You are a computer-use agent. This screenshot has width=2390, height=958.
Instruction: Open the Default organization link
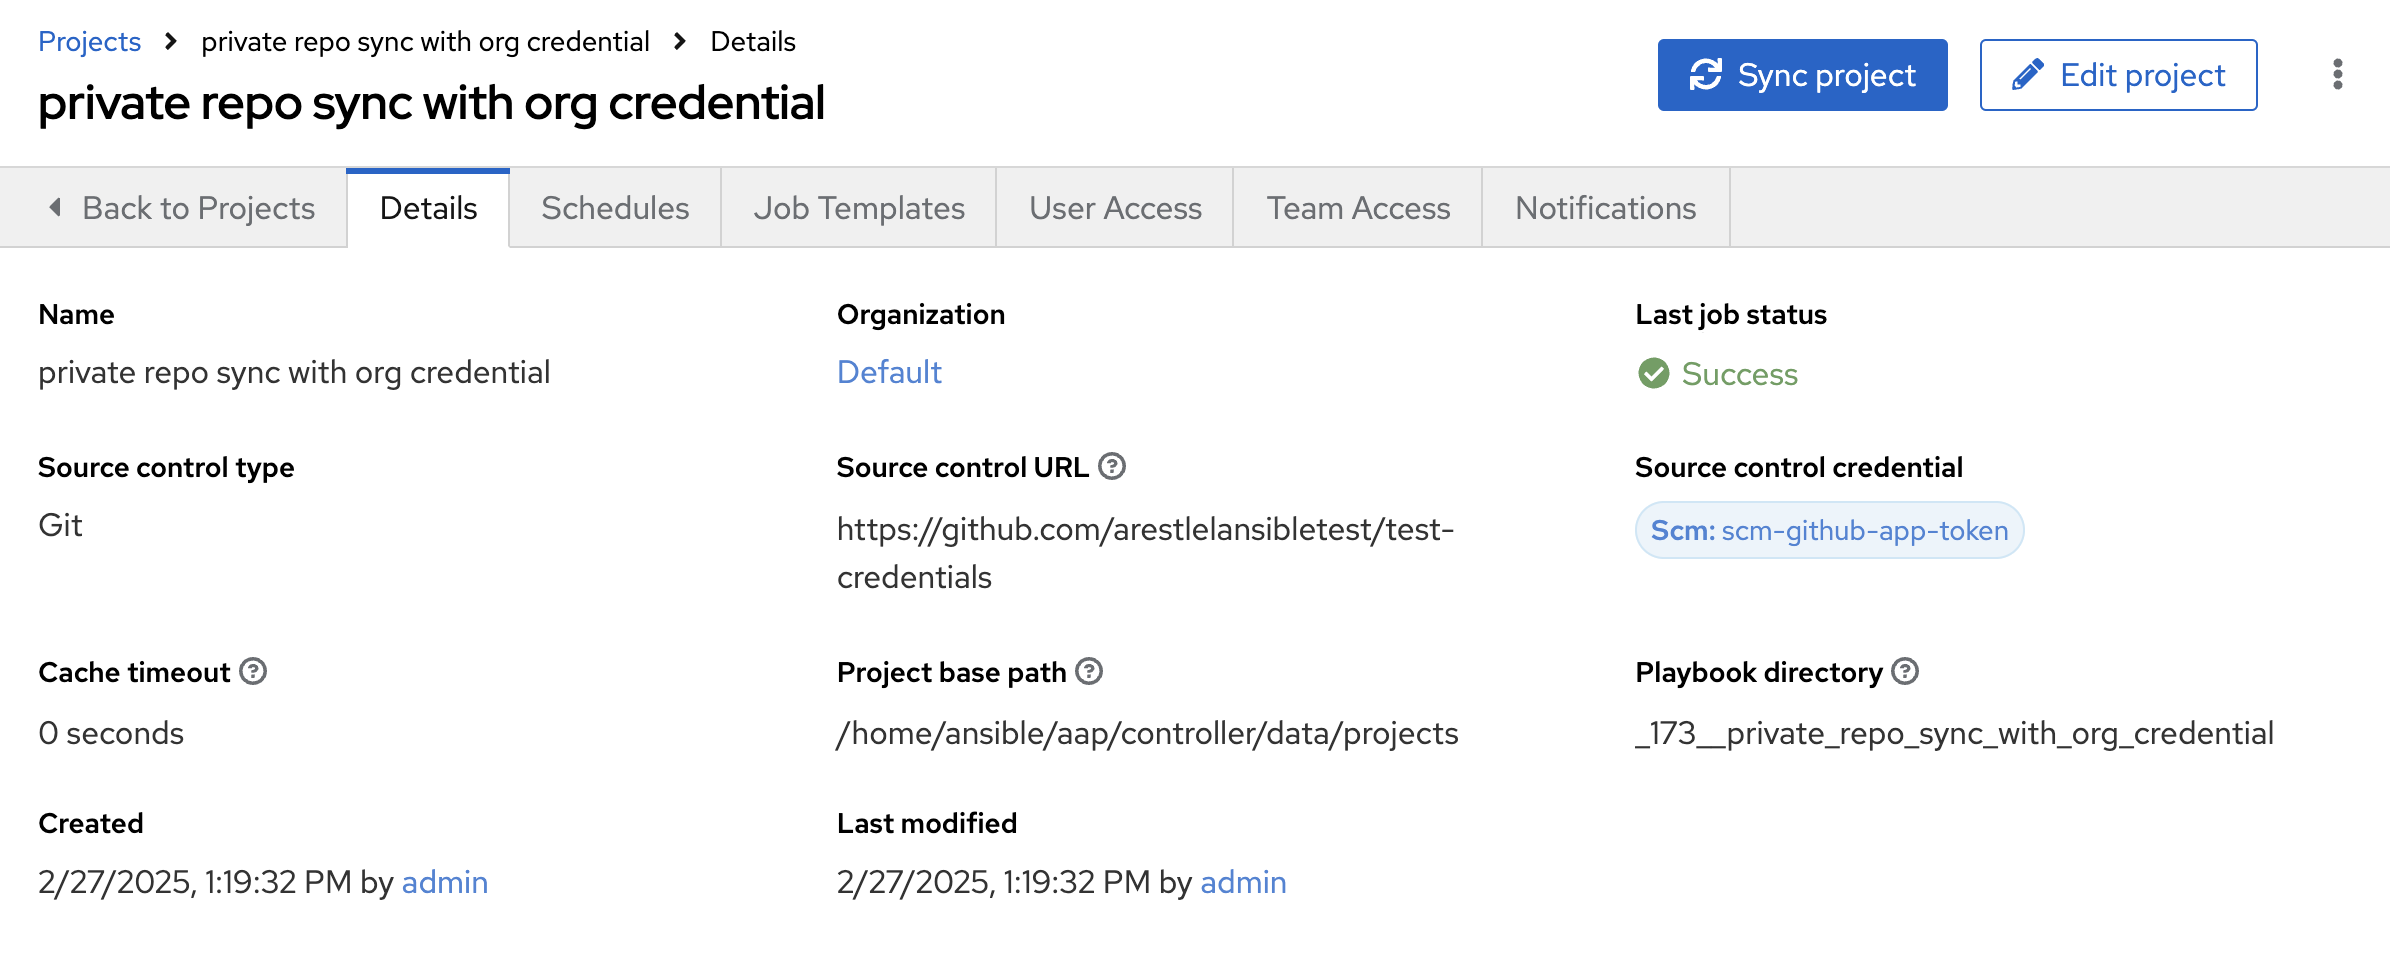click(889, 372)
